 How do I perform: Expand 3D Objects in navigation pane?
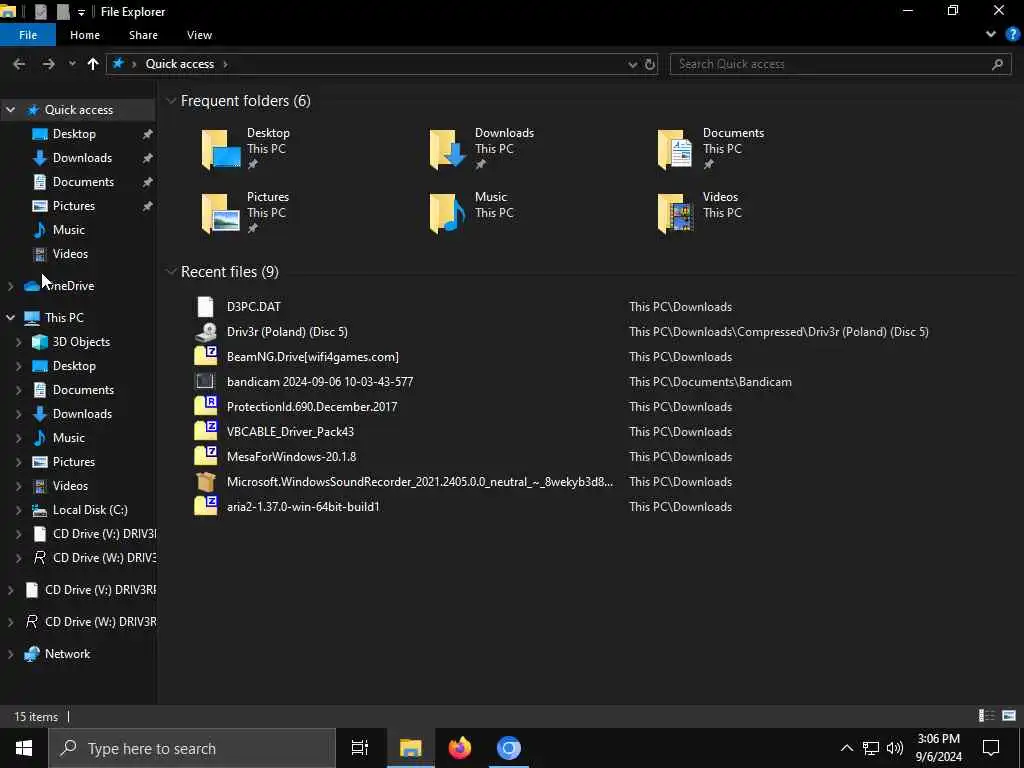coord(19,342)
